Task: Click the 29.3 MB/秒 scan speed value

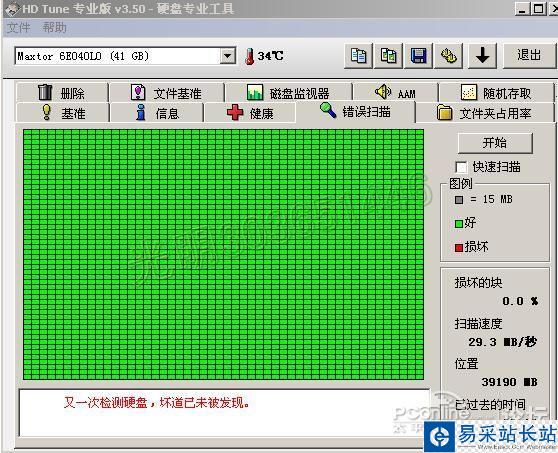Action: coord(502,342)
